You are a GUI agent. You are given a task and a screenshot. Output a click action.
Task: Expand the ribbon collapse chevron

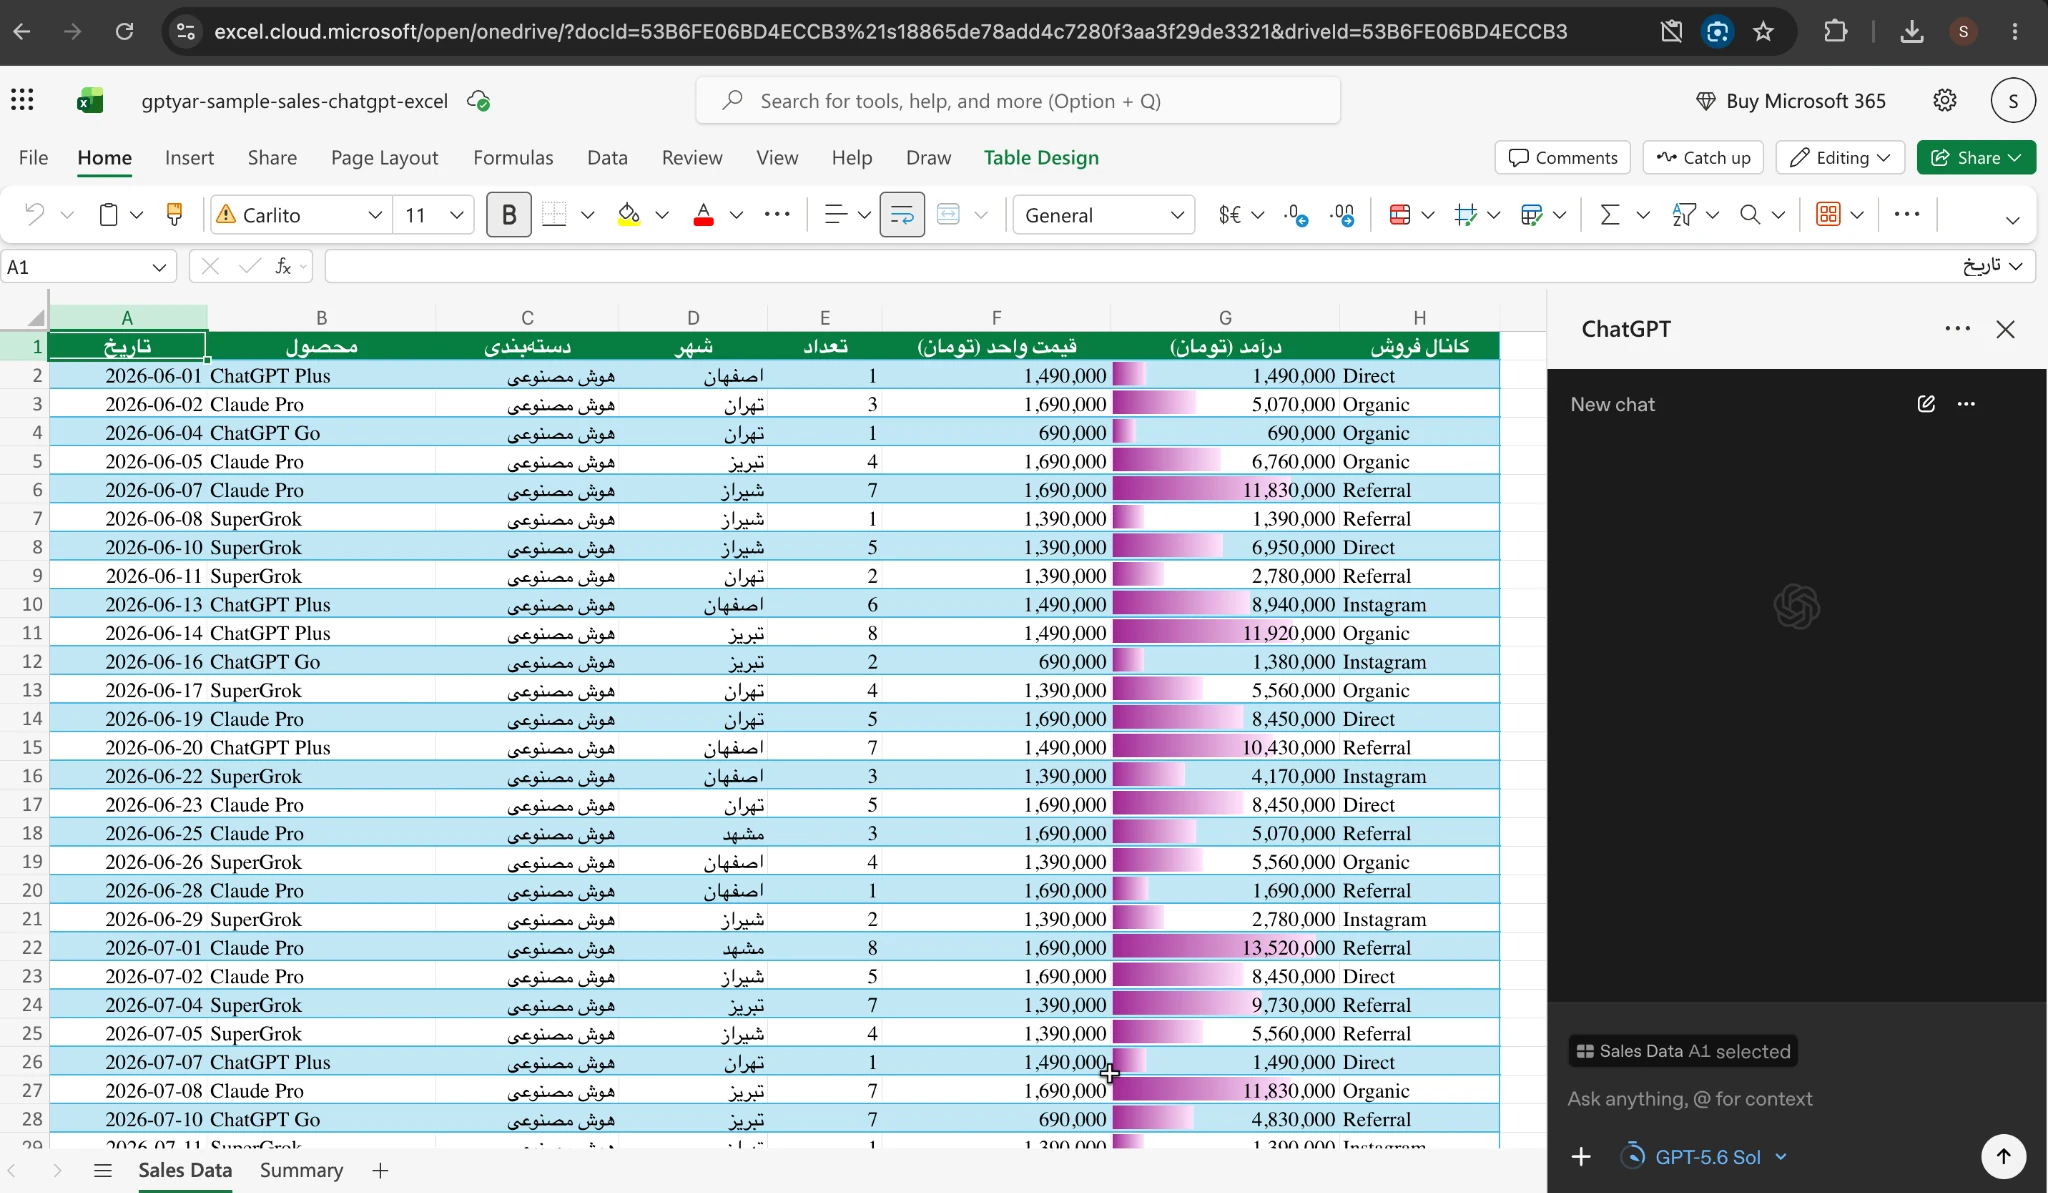2012,220
